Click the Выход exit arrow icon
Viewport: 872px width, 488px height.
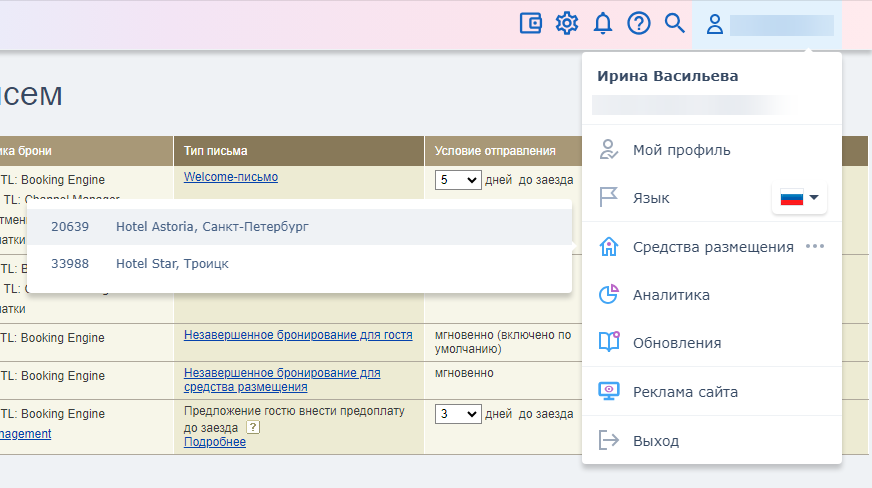click(x=608, y=440)
